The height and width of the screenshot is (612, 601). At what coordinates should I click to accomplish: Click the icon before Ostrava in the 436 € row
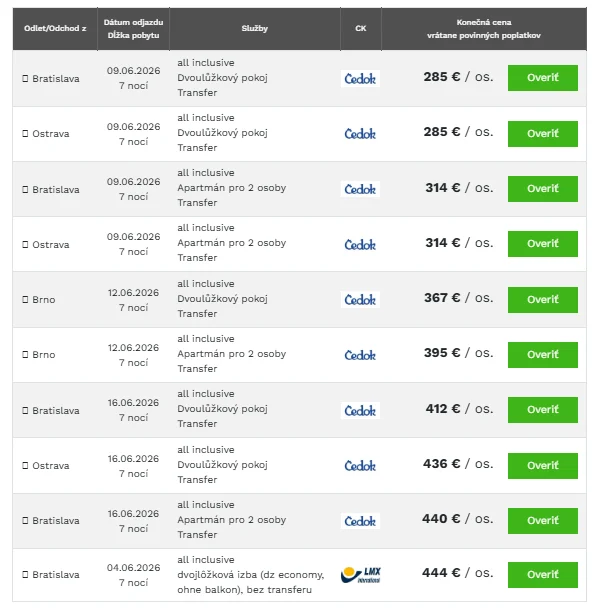coord(25,466)
